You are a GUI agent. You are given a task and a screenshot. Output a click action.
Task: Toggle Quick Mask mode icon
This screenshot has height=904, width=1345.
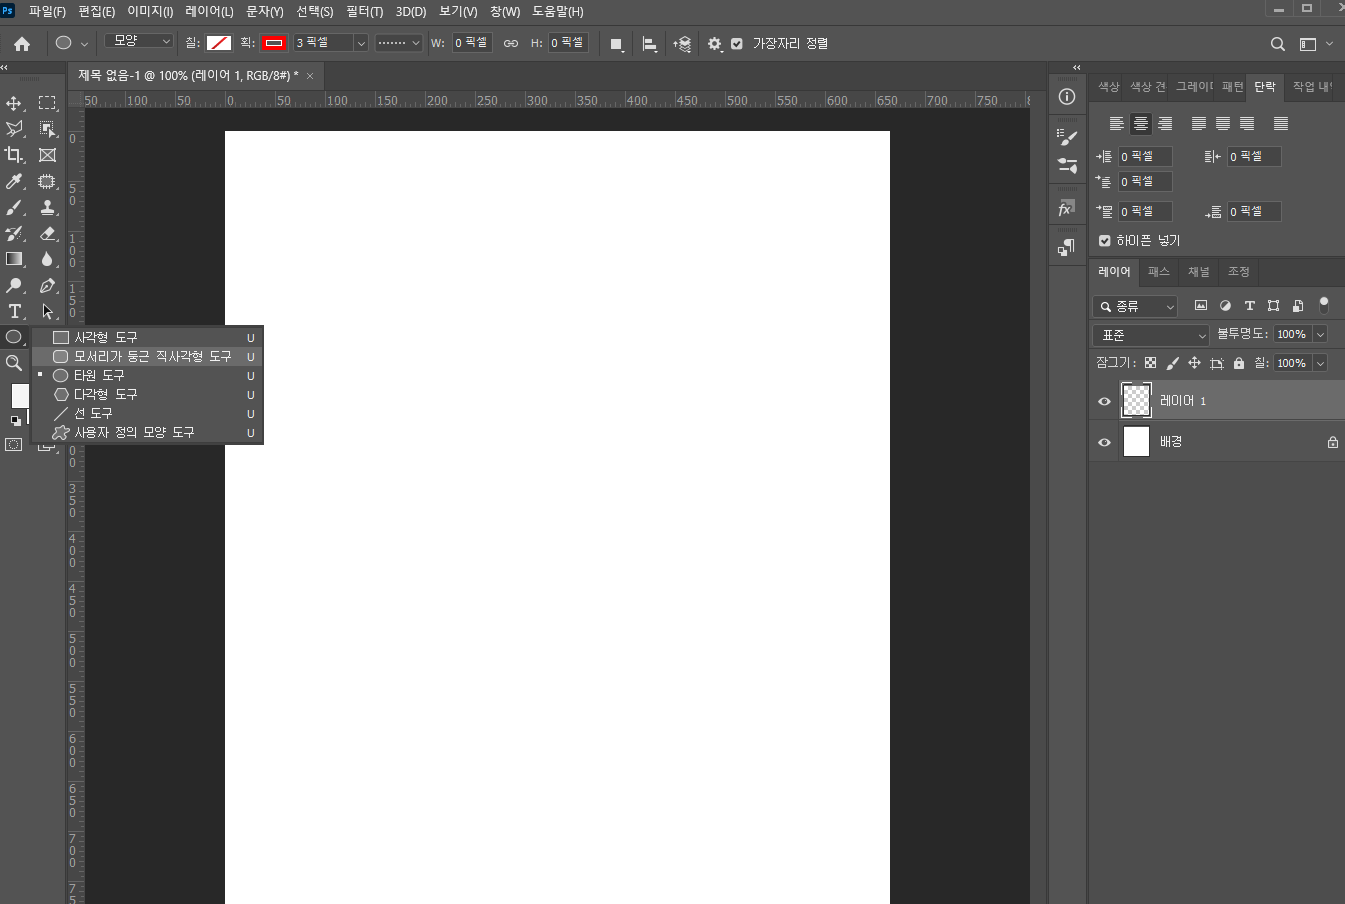tap(14, 444)
